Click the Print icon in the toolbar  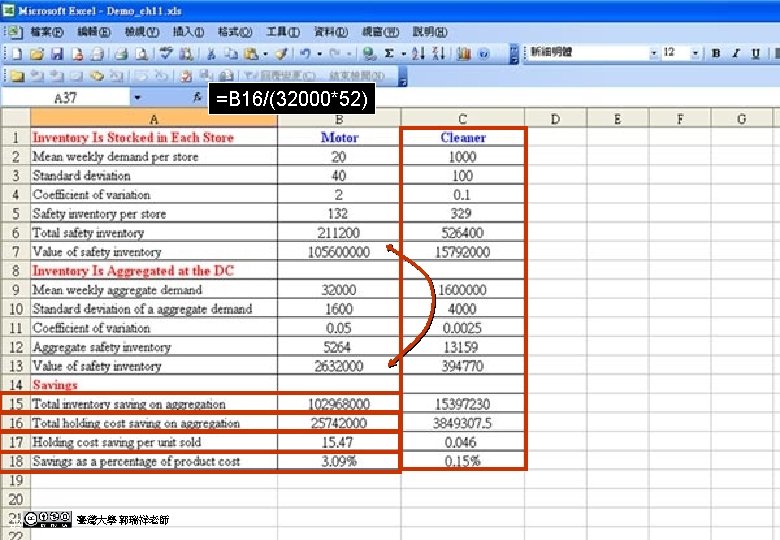121,54
